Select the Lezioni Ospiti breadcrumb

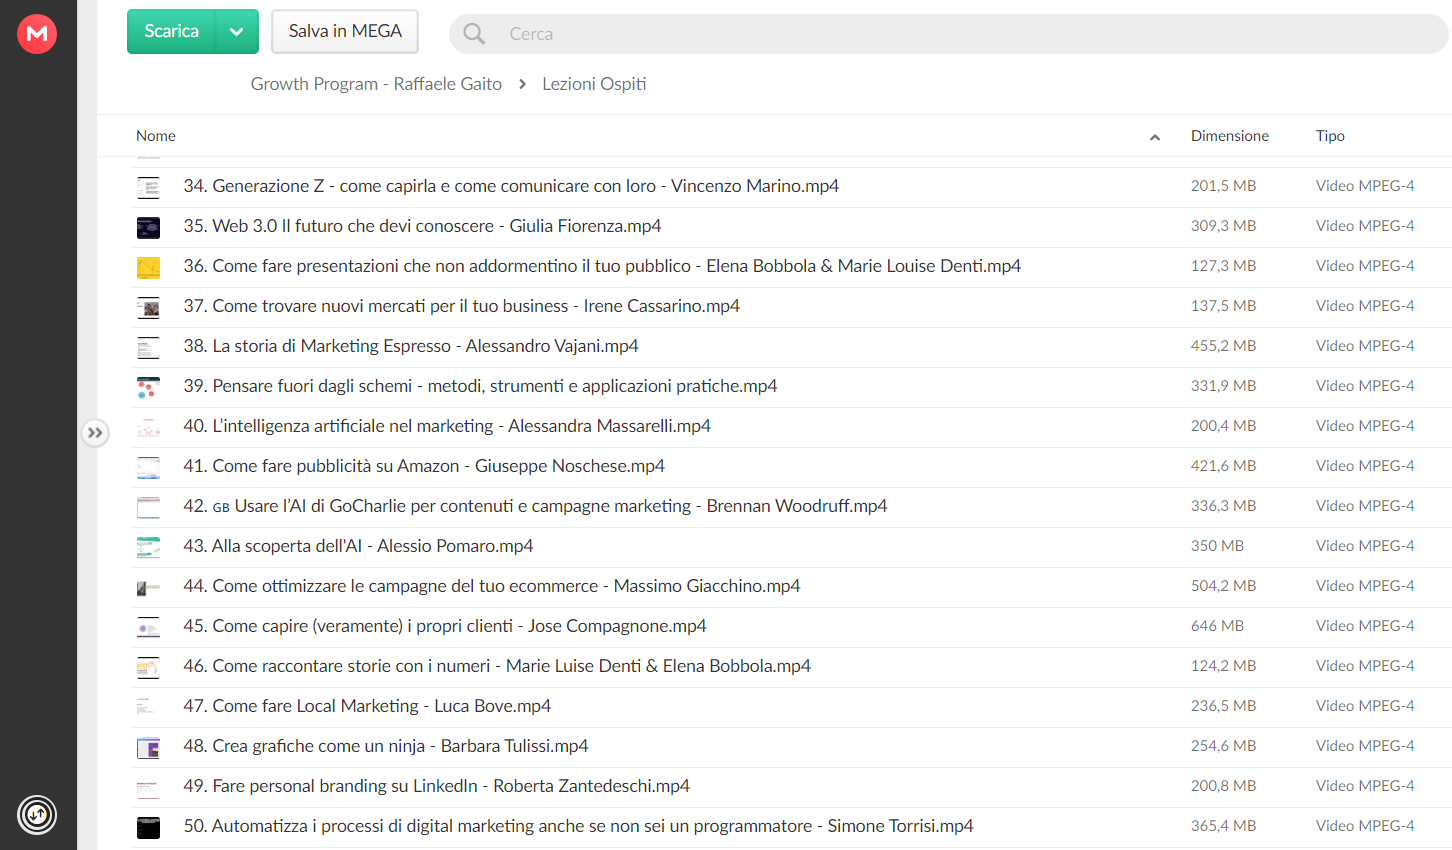coord(594,84)
